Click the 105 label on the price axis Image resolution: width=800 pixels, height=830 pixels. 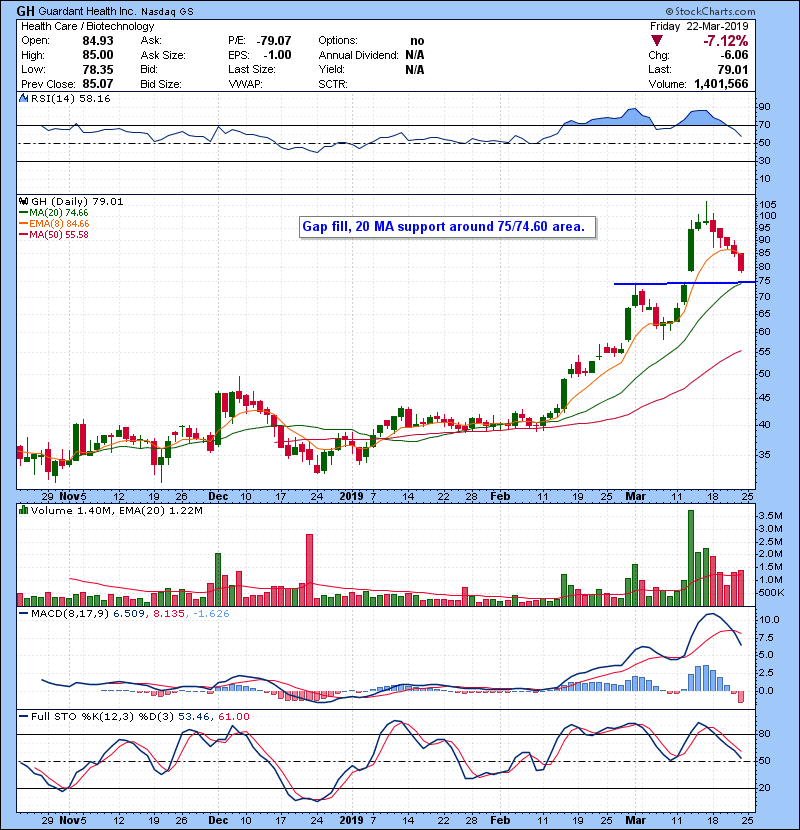768,204
